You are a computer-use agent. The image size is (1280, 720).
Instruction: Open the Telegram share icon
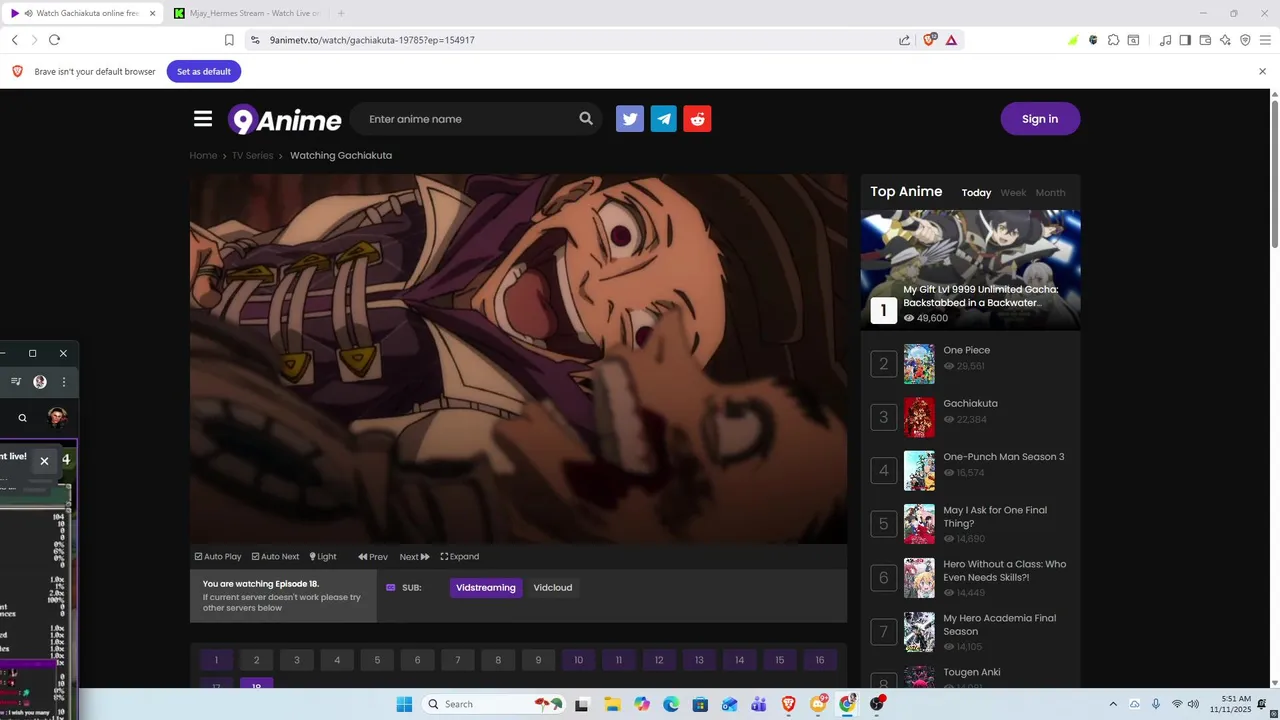[664, 119]
